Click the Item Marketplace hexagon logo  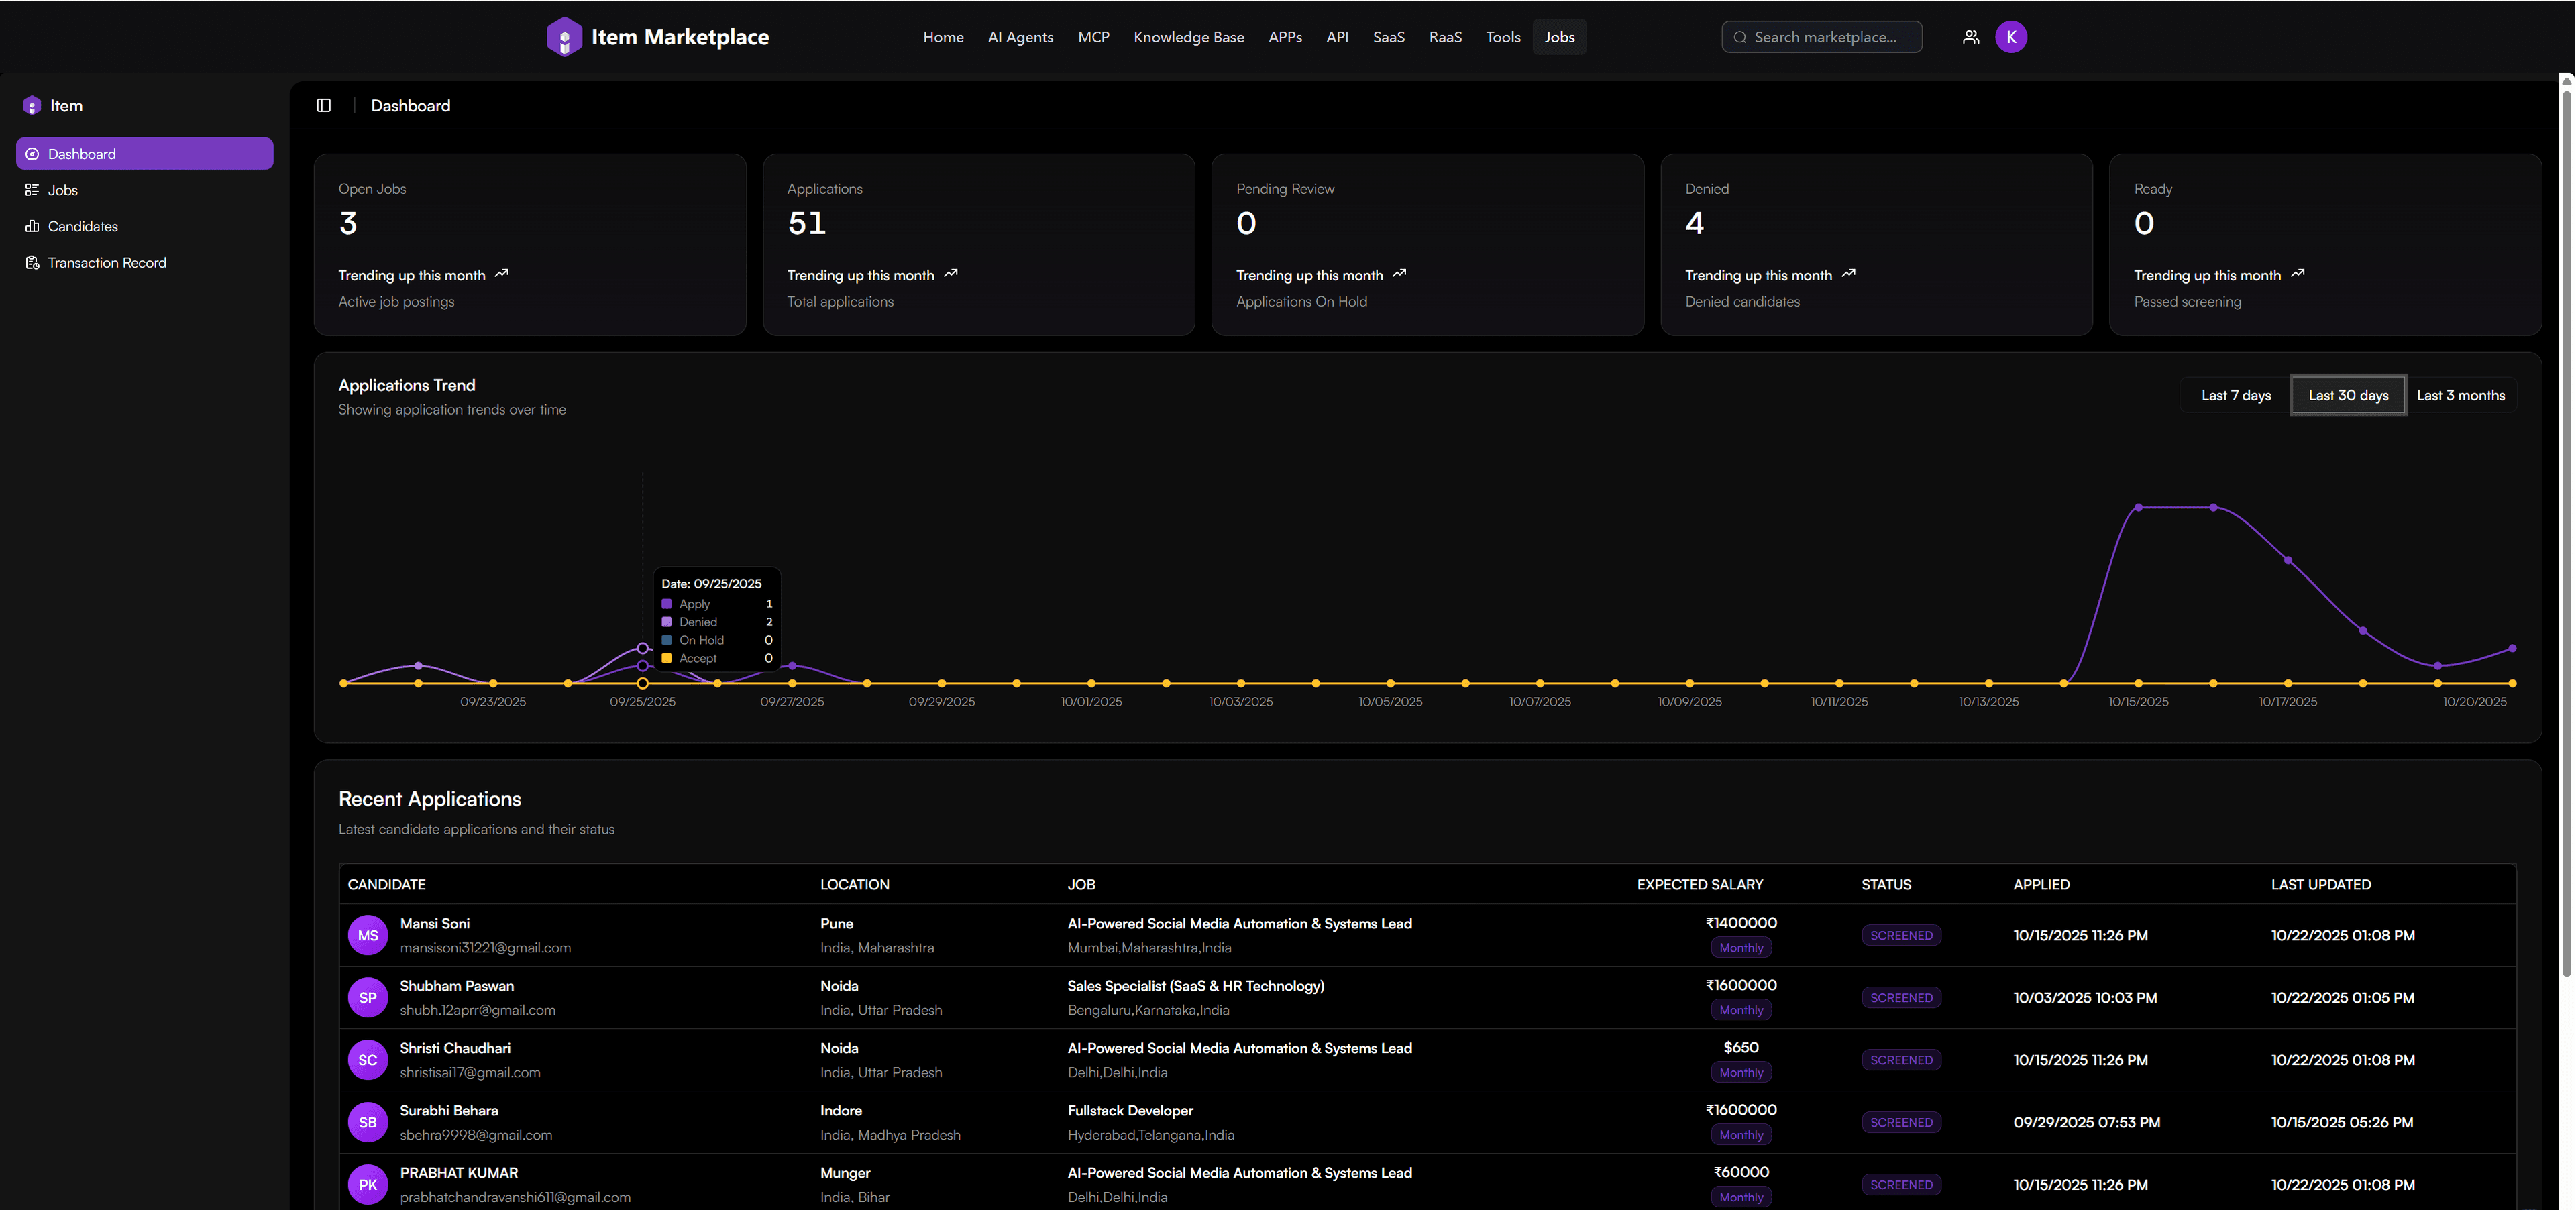564,37
